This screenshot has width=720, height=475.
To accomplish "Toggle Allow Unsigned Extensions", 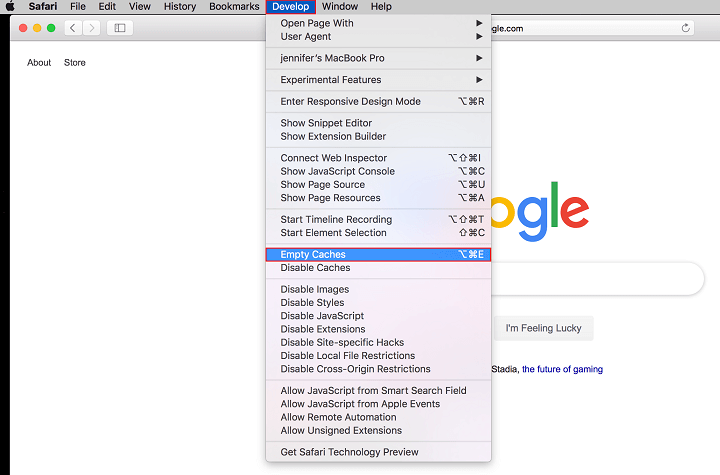I will 378,430.
